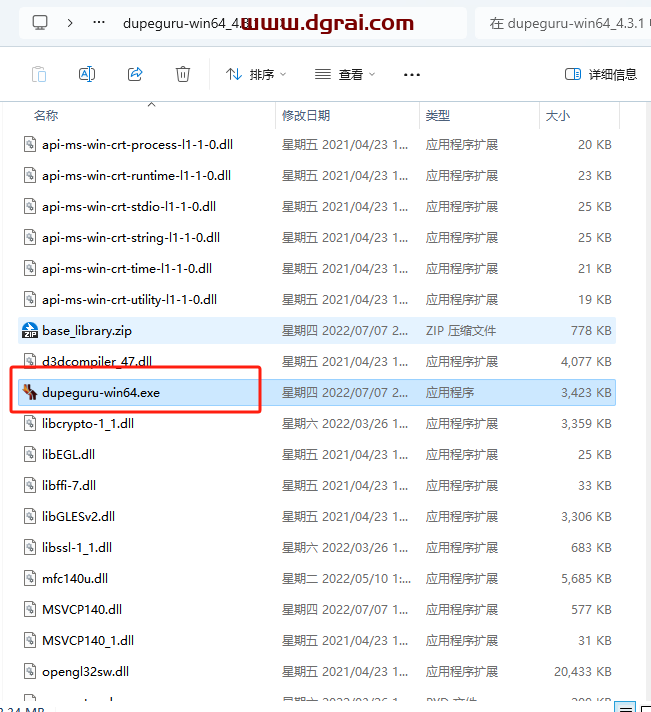The image size is (651, 712).
Task: Click the paste icon in toolbar
Action: 39,74
